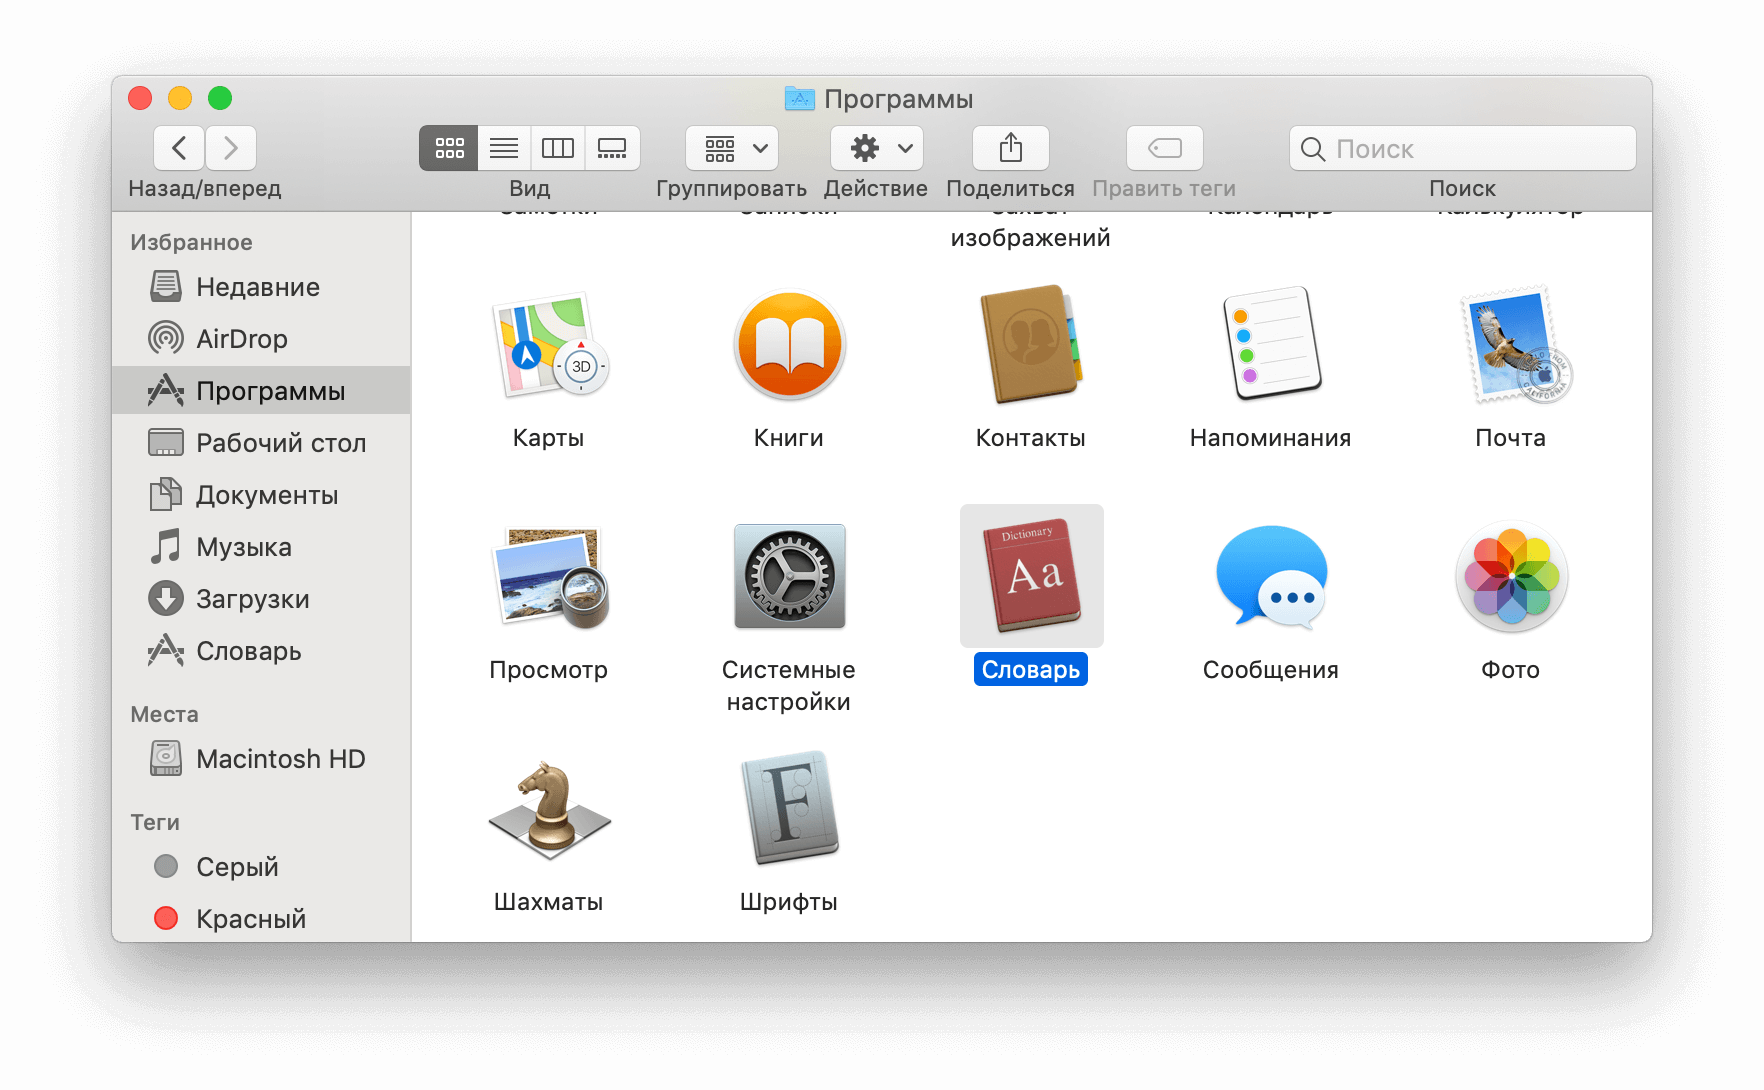Open the Карты (Maps) app icon
The image size is (1764, 1090).
point(549,345)
